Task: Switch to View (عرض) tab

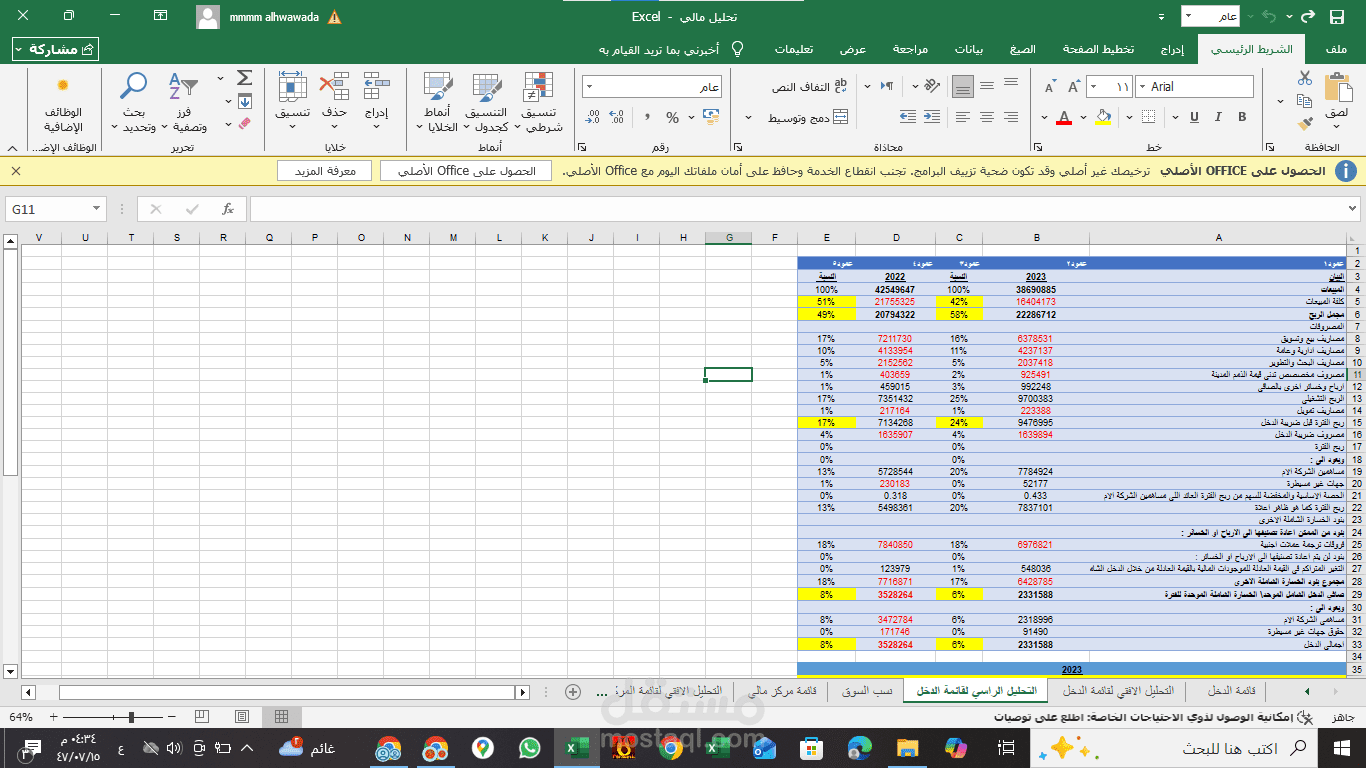Action: [853, 49]
